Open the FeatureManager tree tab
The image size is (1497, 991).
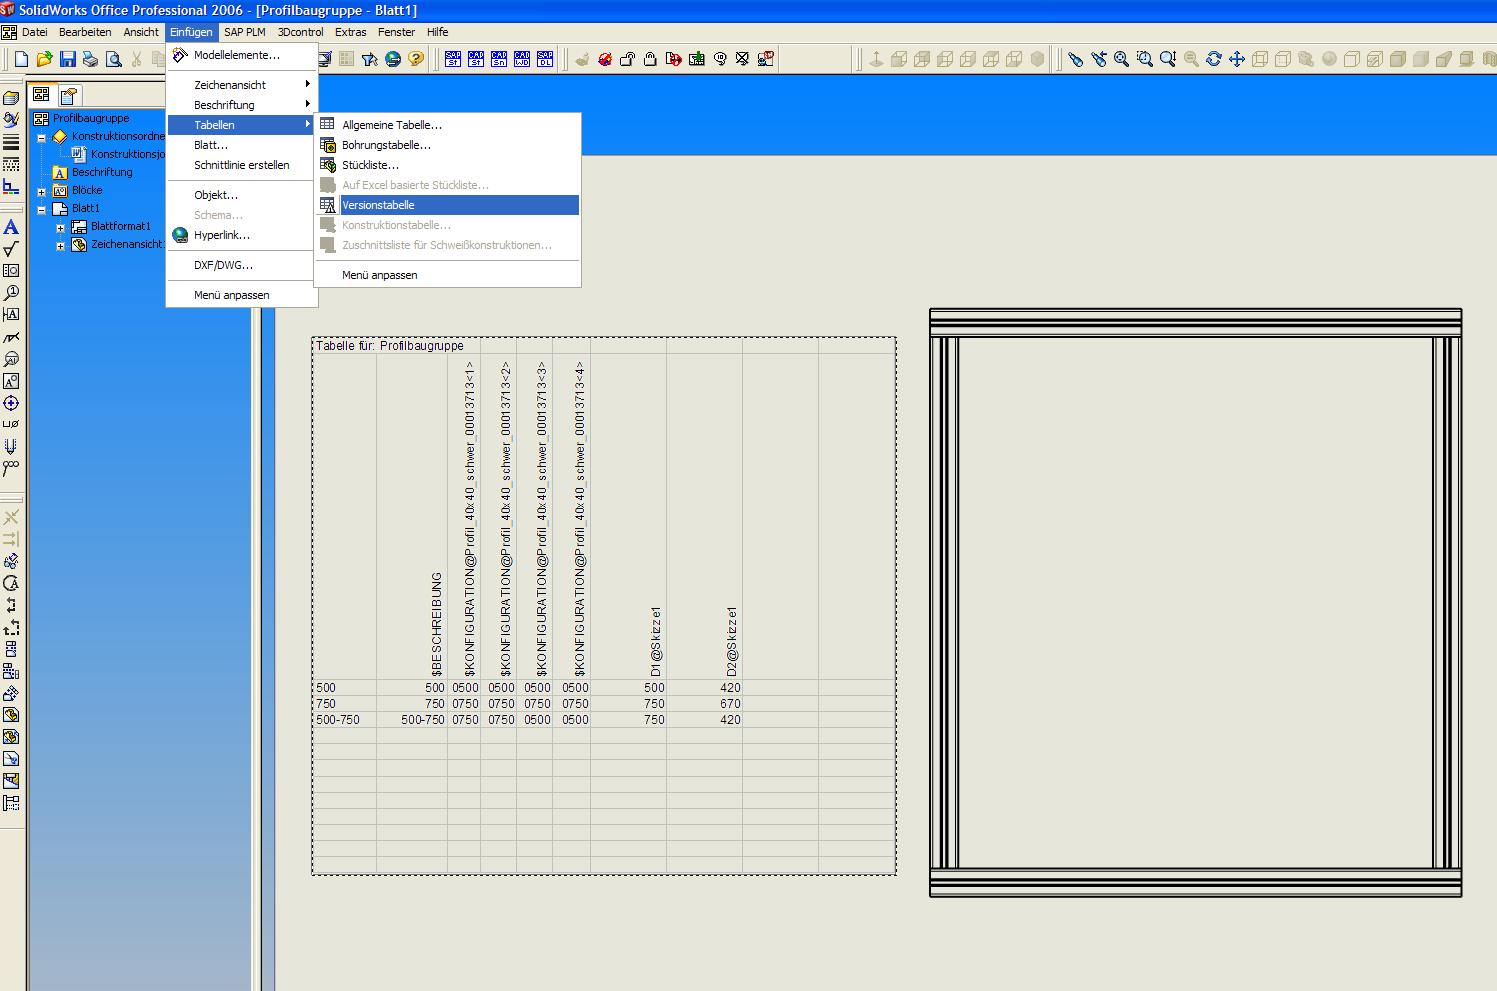pyautogui.click(x=41, y=95)
